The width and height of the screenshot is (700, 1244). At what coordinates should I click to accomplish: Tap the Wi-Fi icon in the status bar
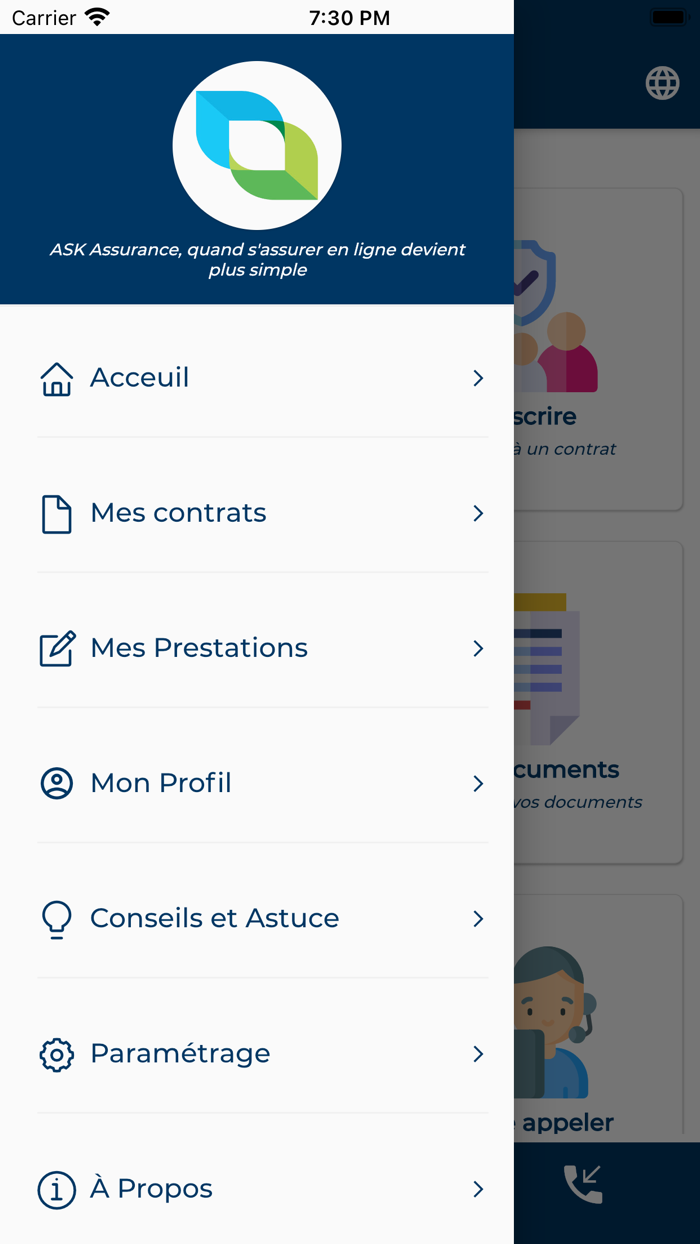[x=97, y=16]
